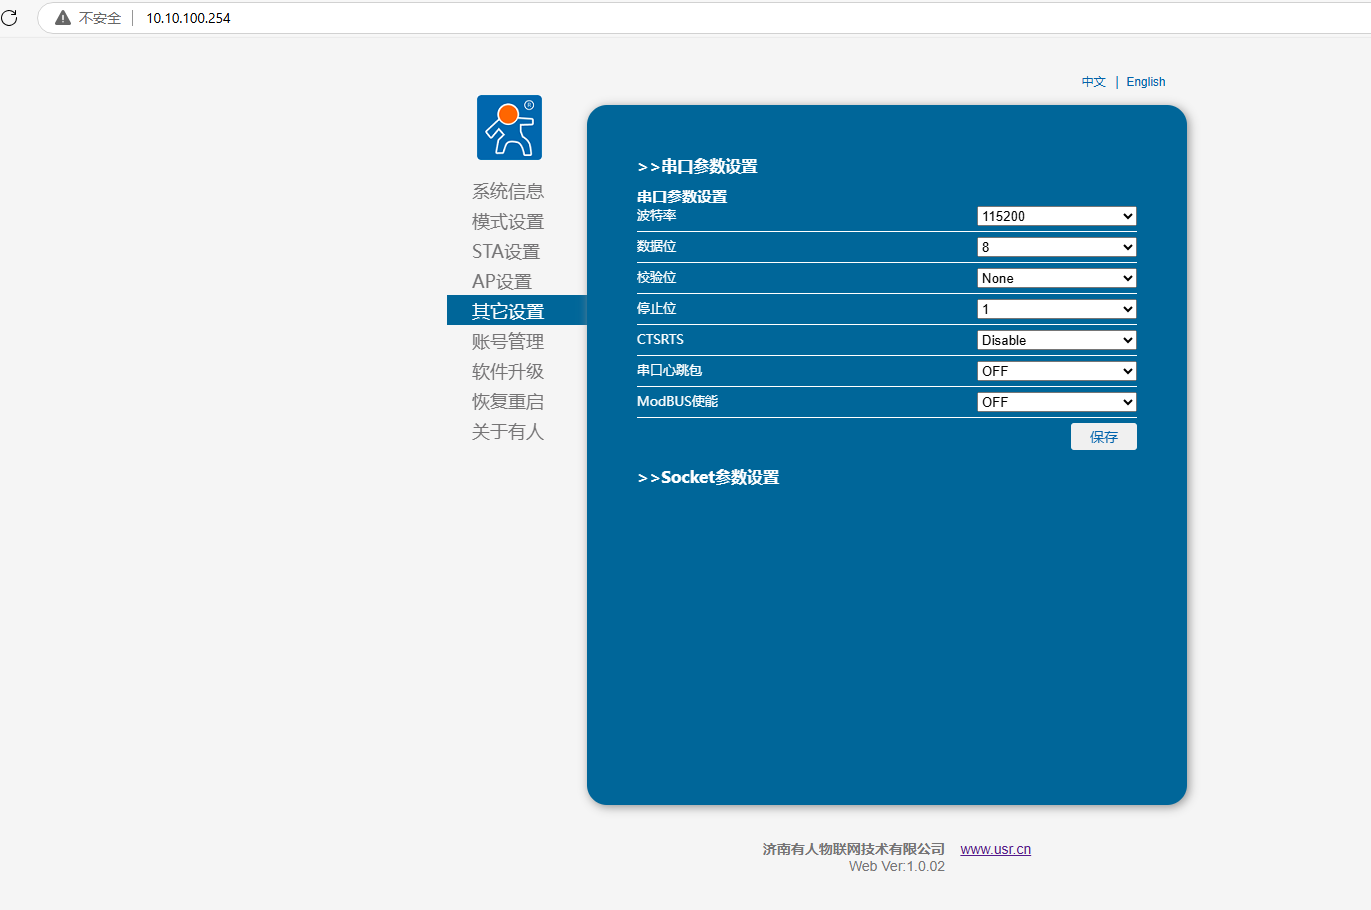
Task: Open the 停止位 stop bits dropdown
Action: point(1056,309)
